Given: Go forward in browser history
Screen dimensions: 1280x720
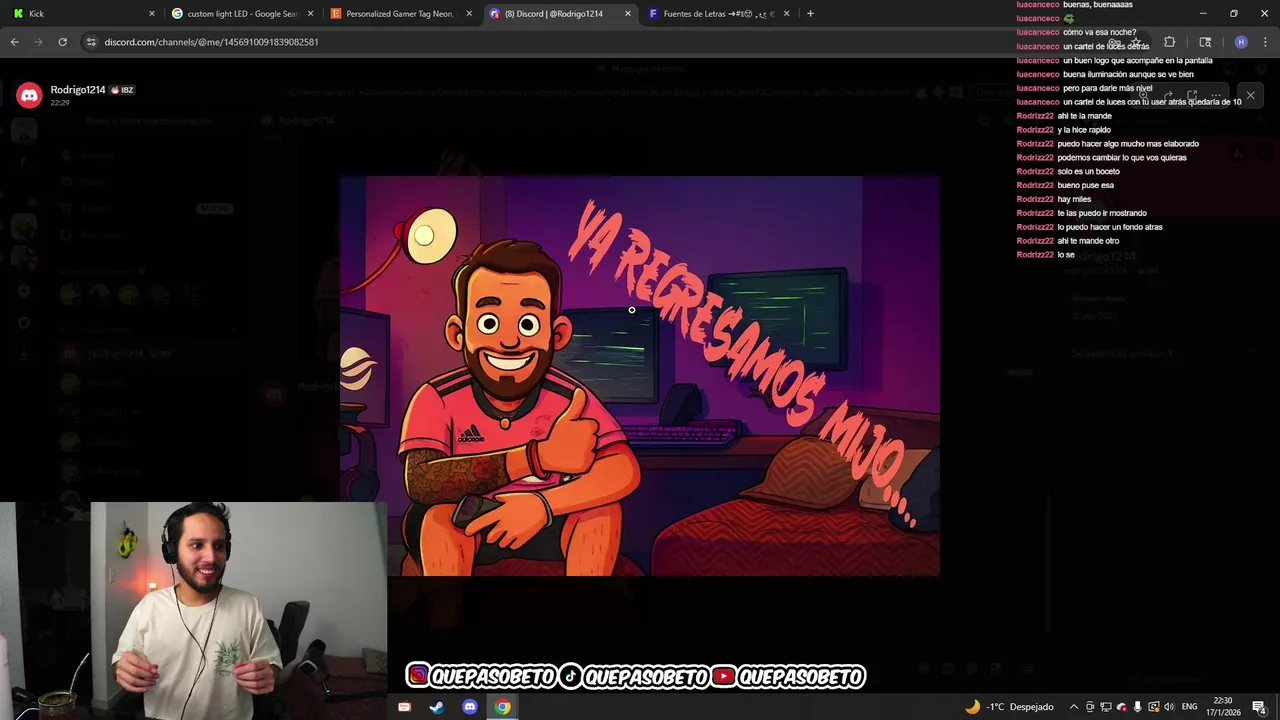Looking at the screenshot, I should pos(38,42).
